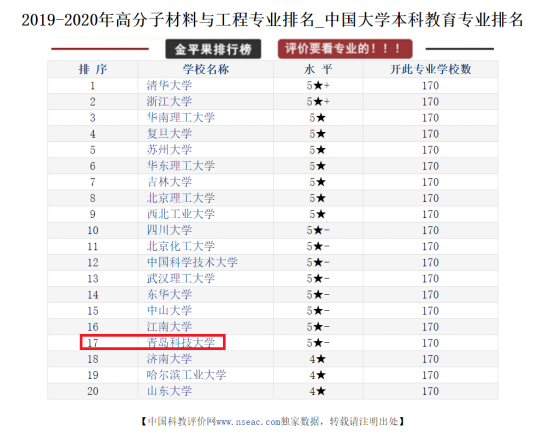Click the 学校名称 column header

coord(206,69)
